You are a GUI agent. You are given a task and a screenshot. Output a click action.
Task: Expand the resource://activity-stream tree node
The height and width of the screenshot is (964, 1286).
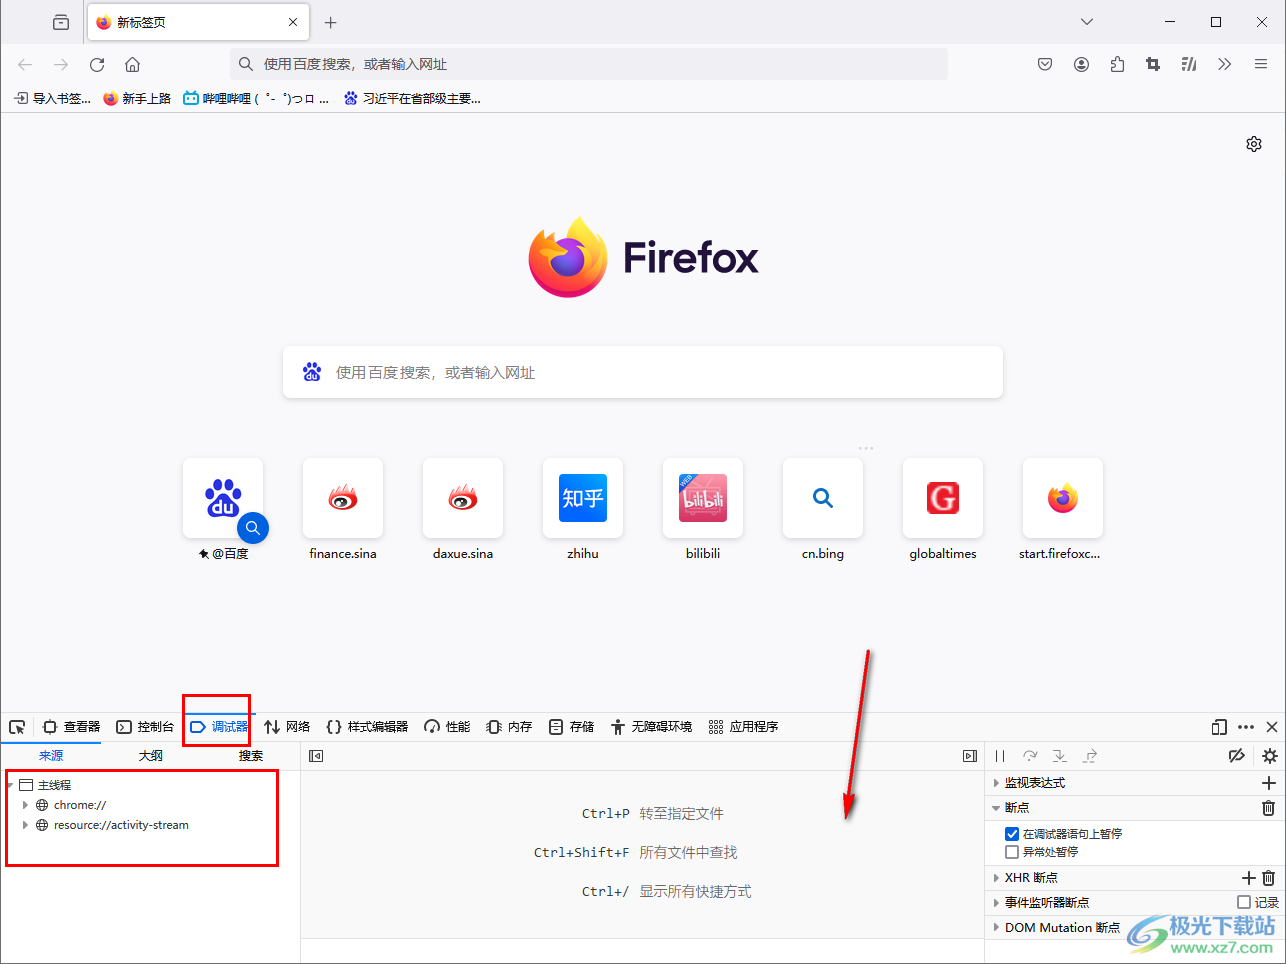(x=25, y=825)
